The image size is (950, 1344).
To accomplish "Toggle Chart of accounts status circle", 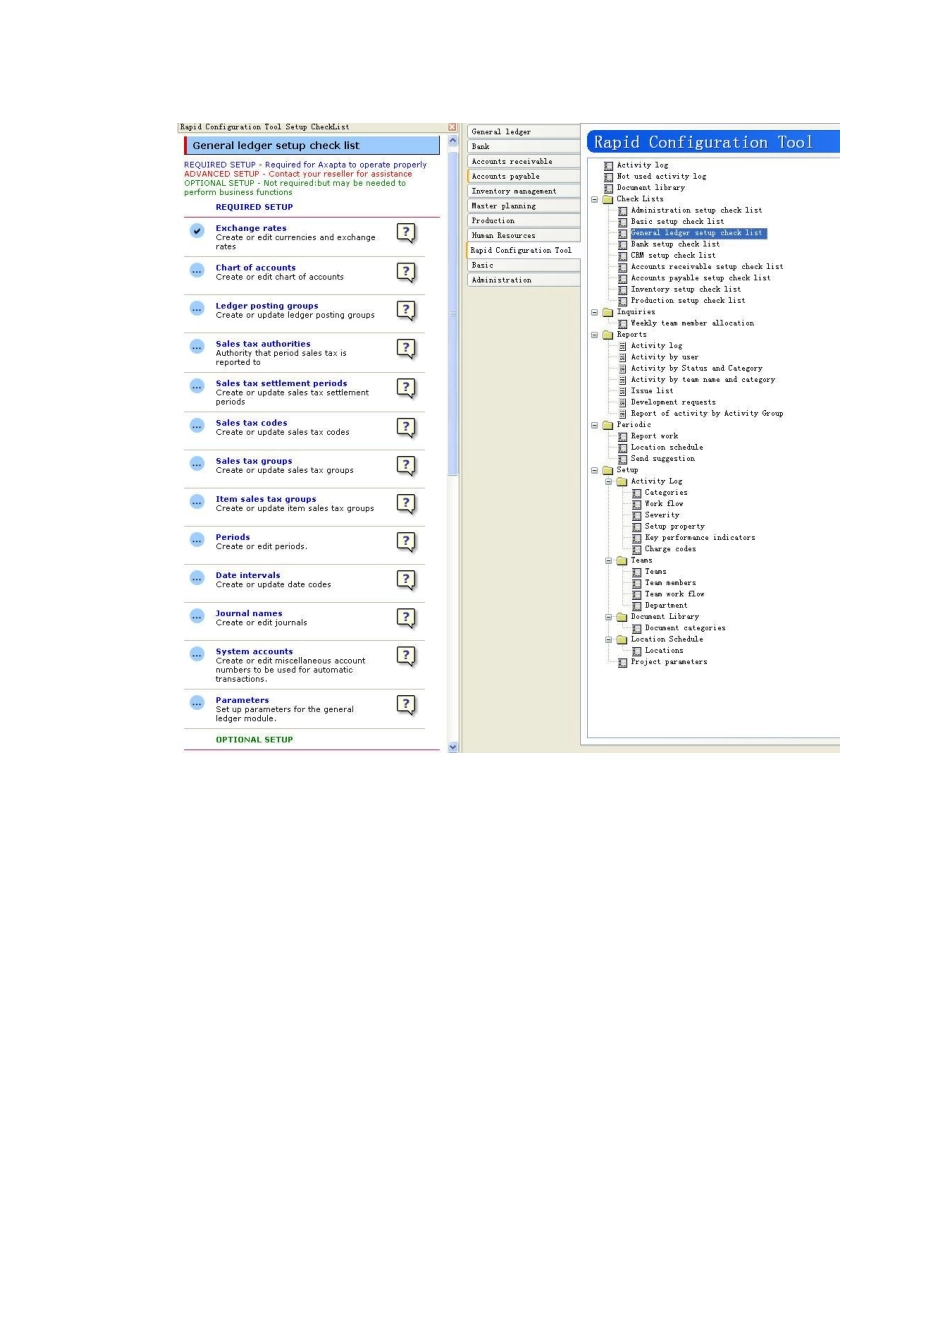I will [197, 270].
